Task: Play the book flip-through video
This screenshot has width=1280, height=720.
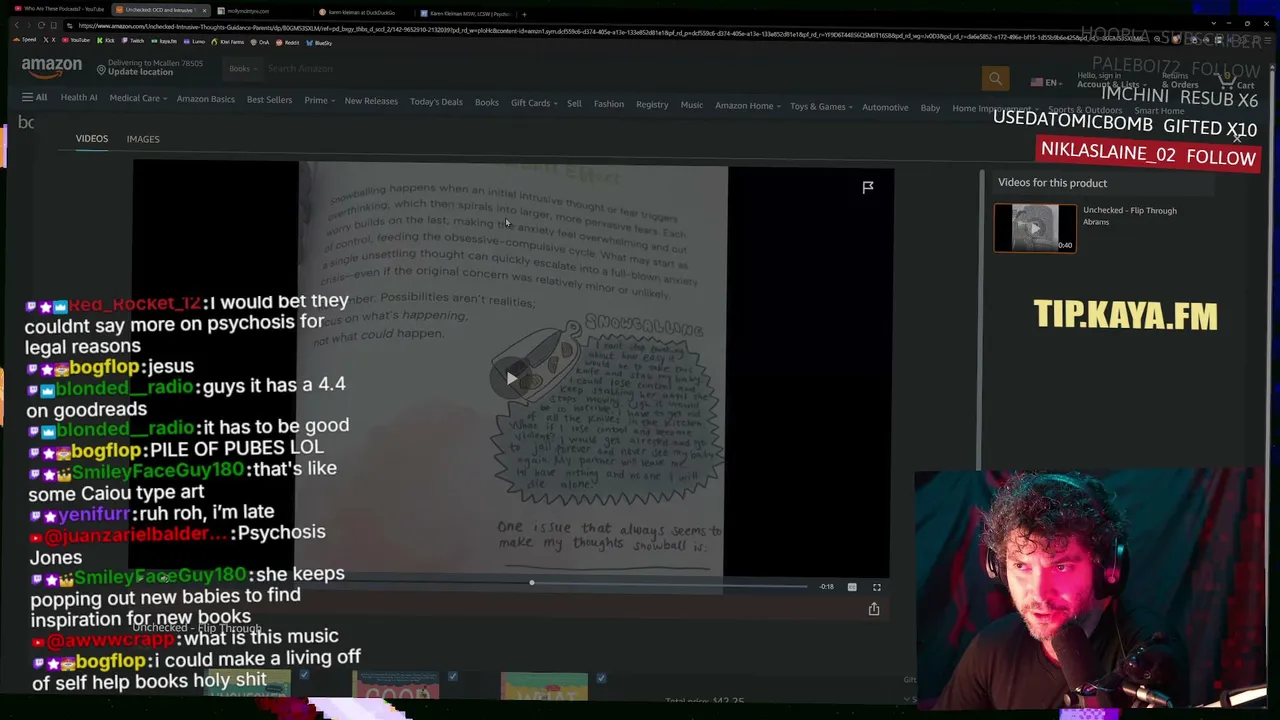Action: (511, 378)
